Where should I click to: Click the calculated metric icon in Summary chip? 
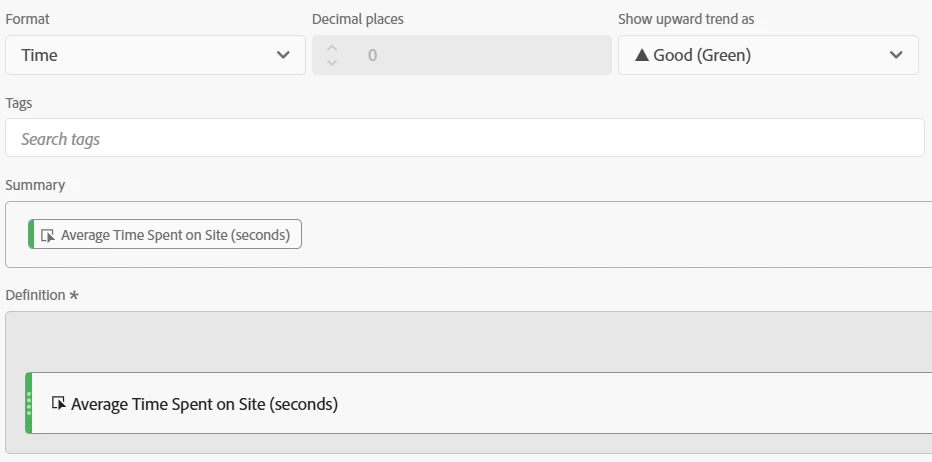coord(47,235)
